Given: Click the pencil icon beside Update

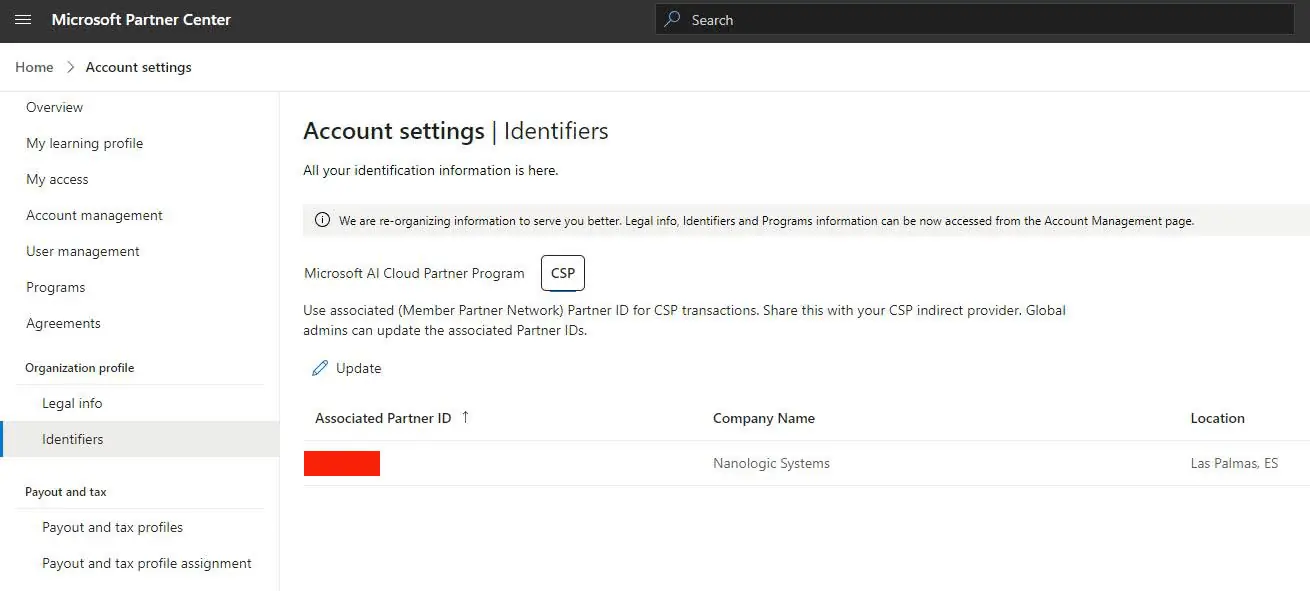Looking at the screenshot, I should click(320, 368).
